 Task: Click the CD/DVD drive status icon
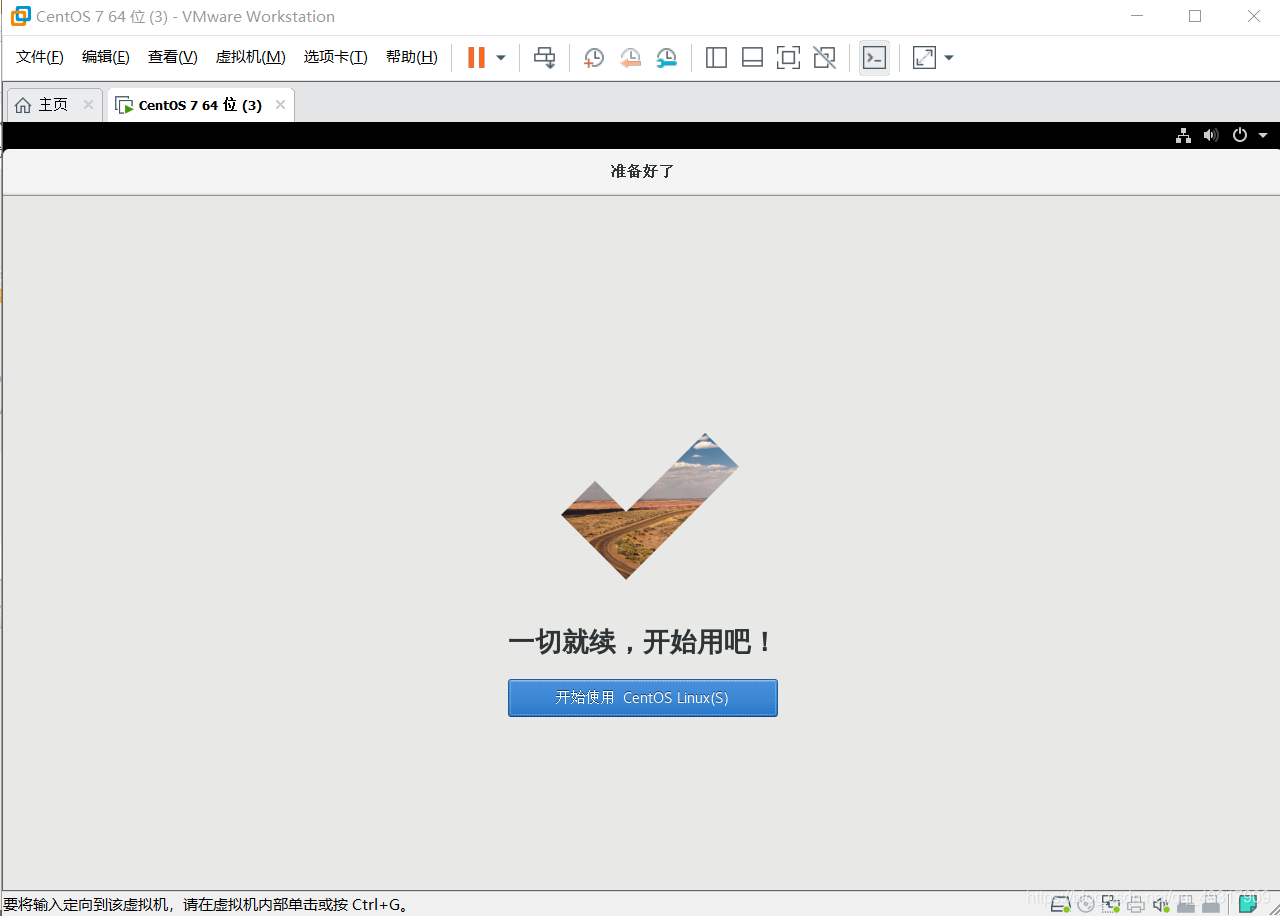1086,904
